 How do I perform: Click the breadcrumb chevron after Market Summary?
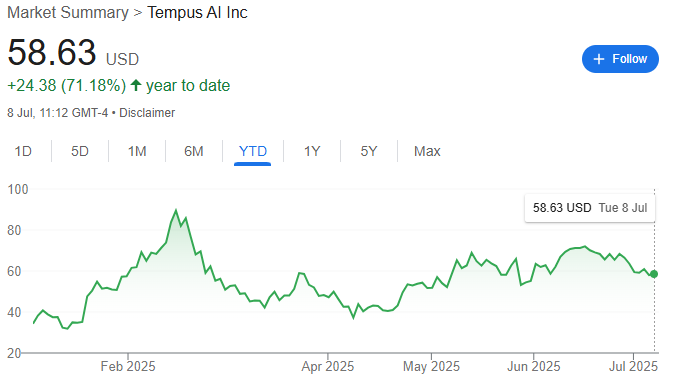pos(138,13)
